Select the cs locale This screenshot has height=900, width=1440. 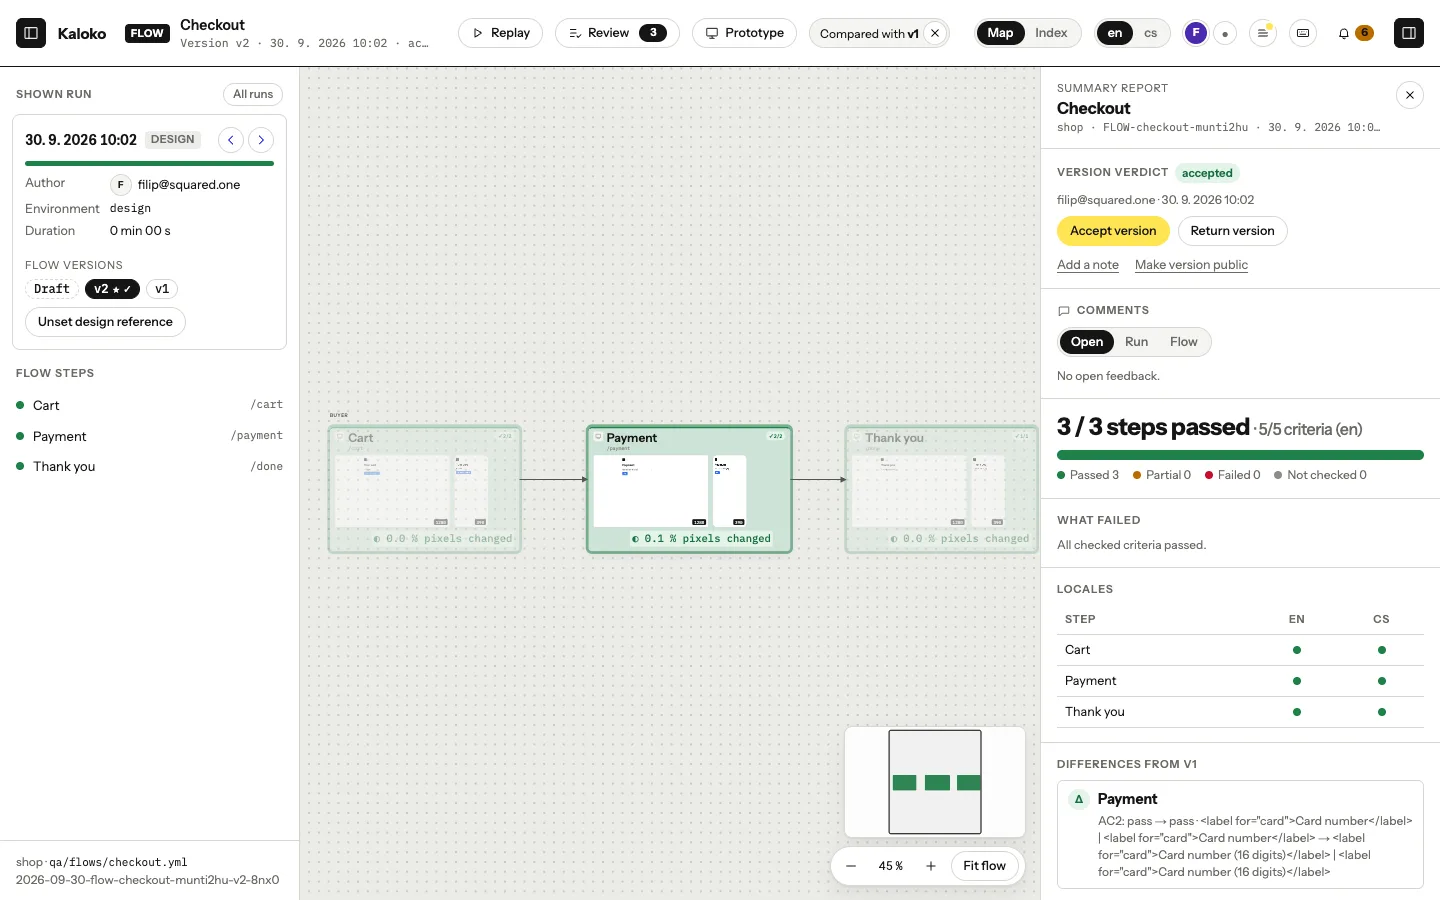[x=1151, y=33]
